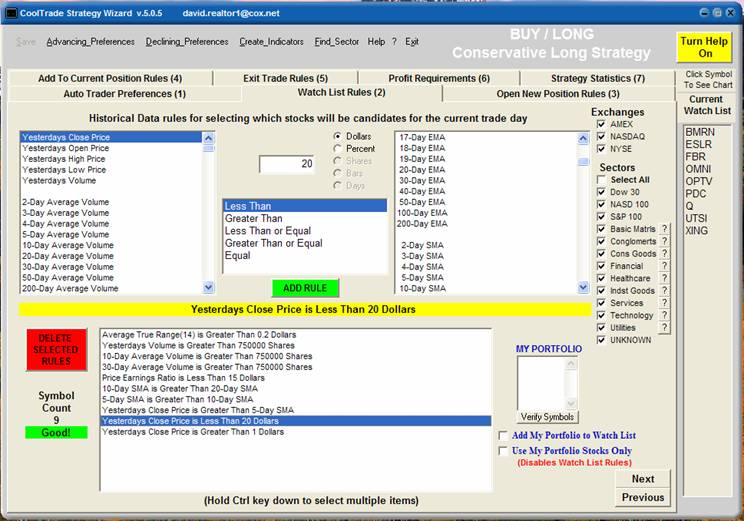Open help for Services sector
744x521 pixels.
coord(664,303)
